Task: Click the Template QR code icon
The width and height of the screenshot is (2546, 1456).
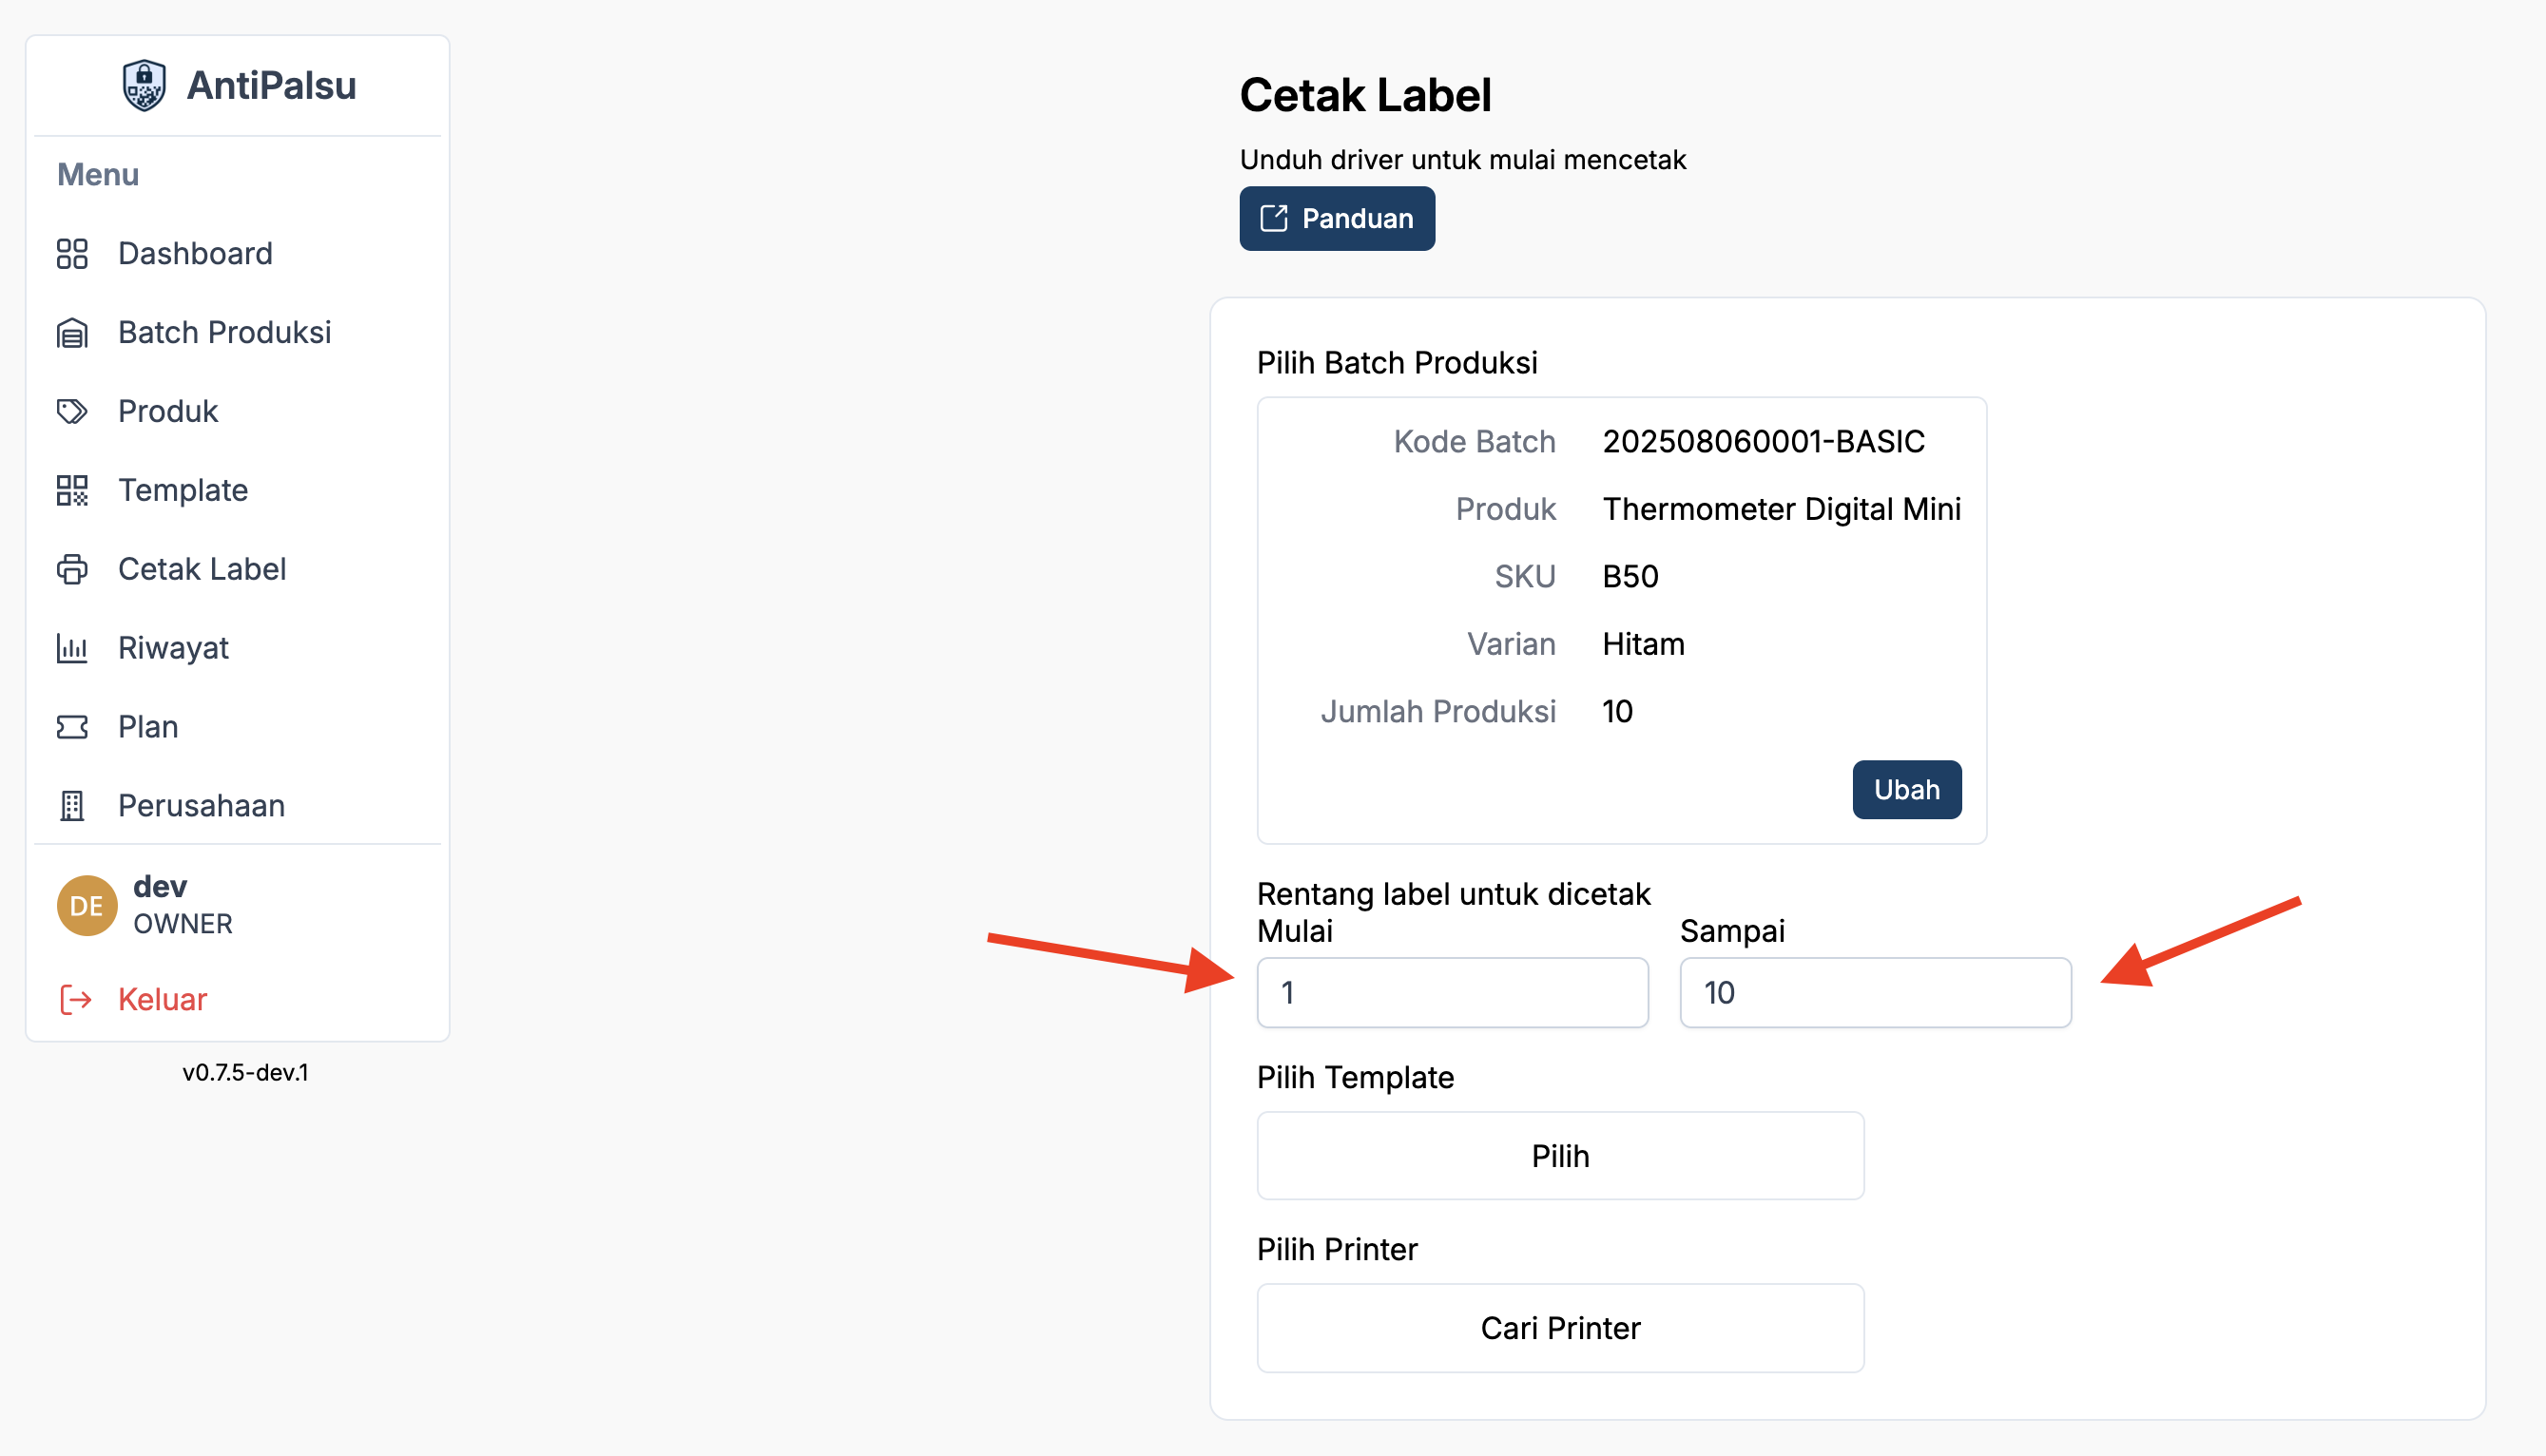Action: (x=72, y=490)
